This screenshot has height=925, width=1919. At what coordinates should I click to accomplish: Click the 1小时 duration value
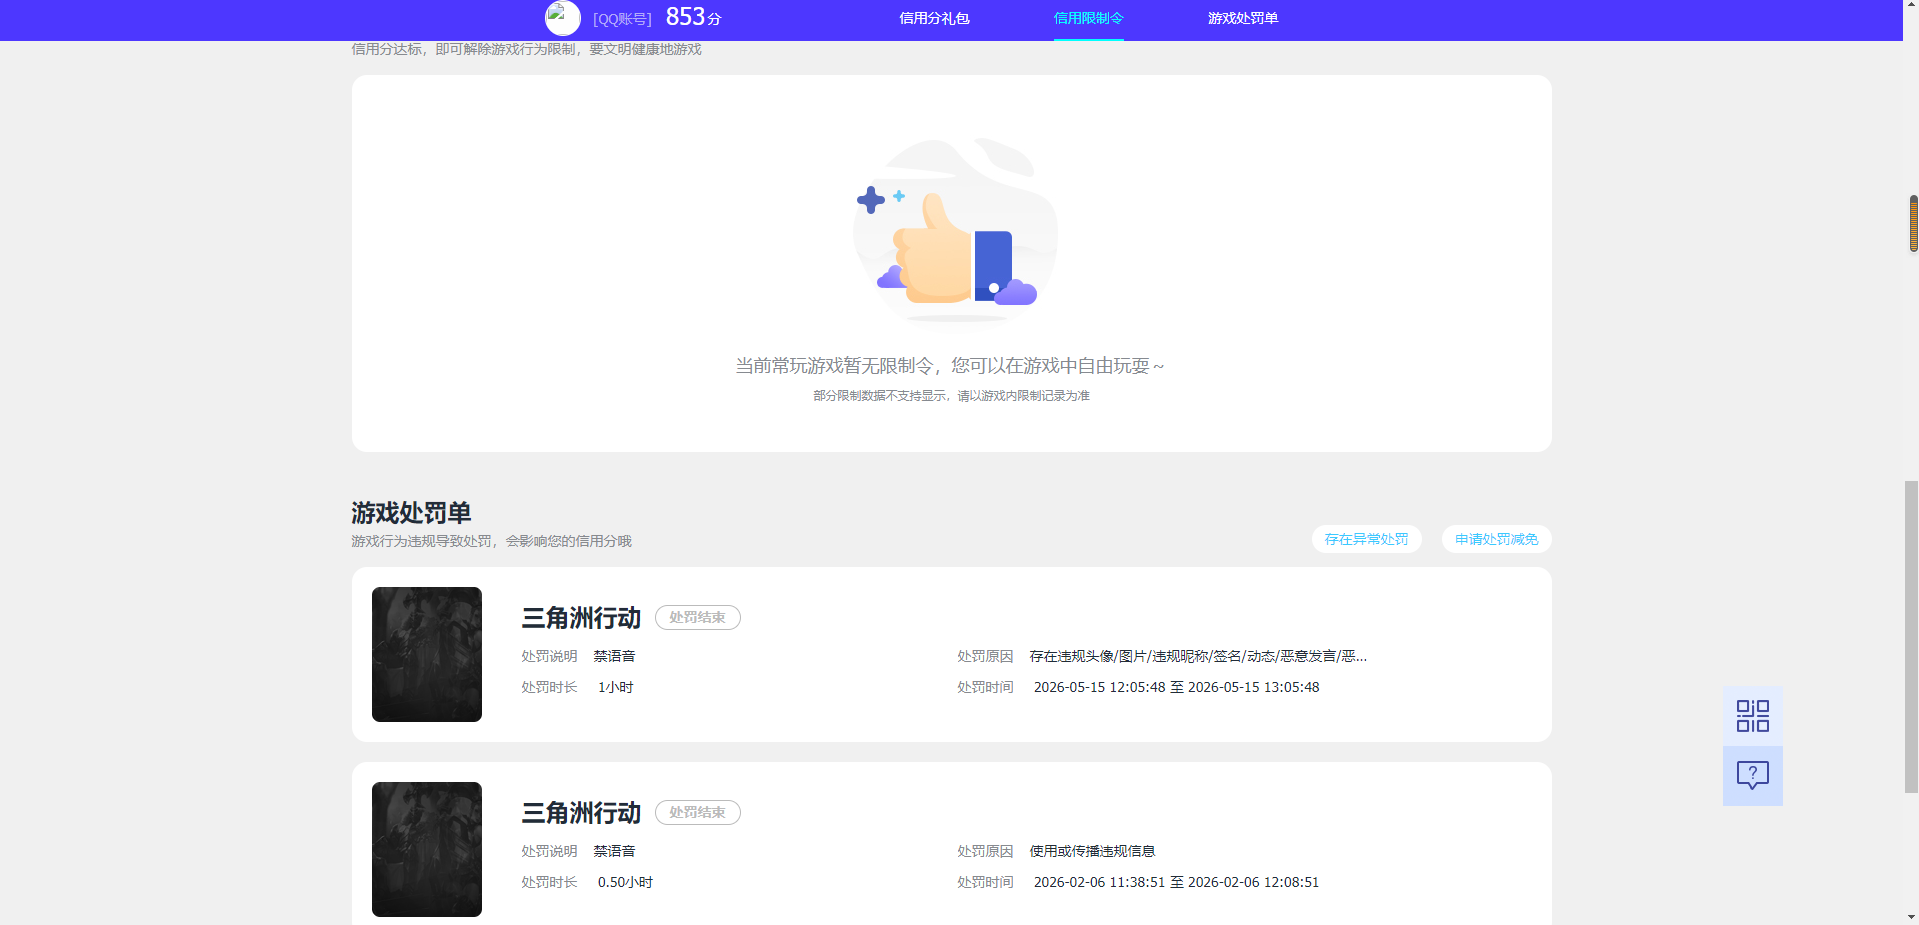click(x=615, y=687)
